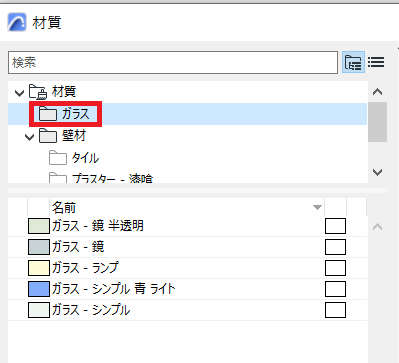399x363 pixels.
Task: Click the folder tree scroll-down arrow
Action: pos(377,172)
